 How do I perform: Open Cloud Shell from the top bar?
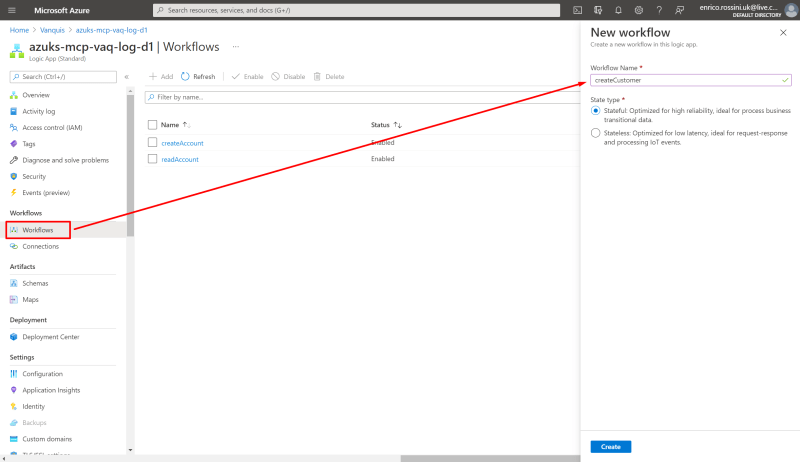[577, 10]
